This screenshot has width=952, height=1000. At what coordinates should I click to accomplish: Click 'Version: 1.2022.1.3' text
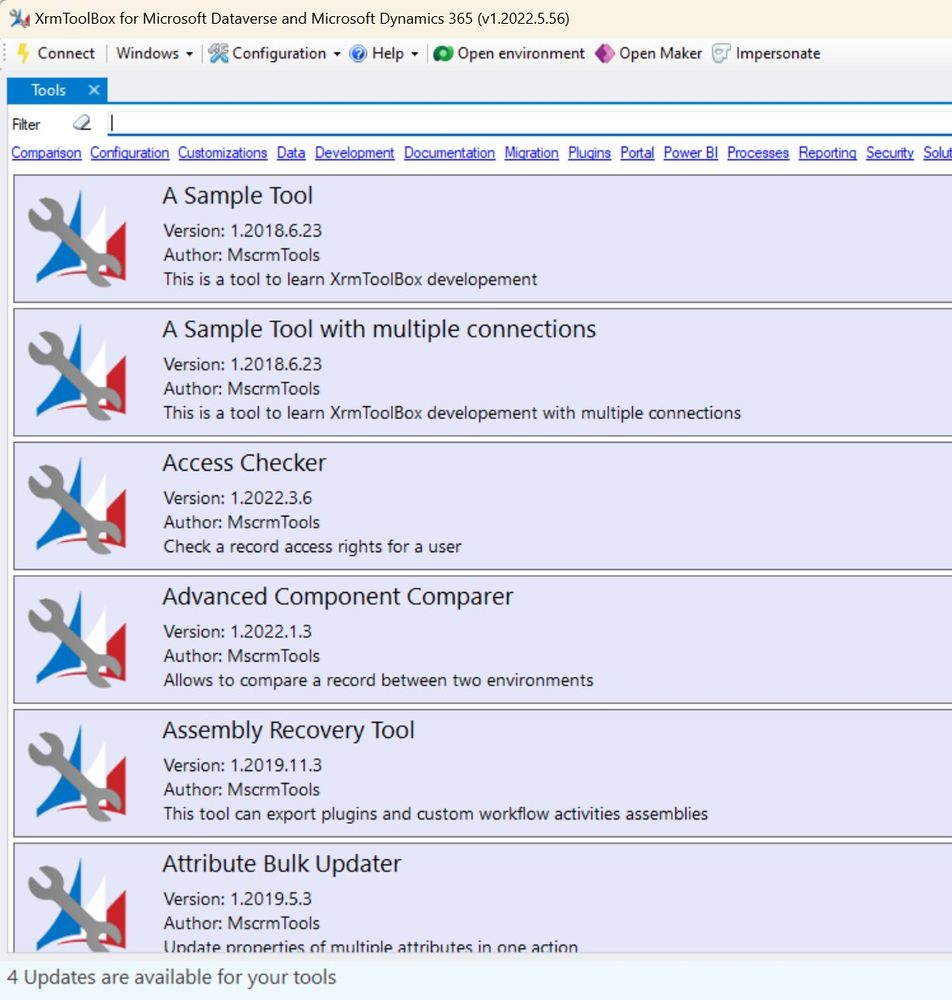click(x=238, y=631)
